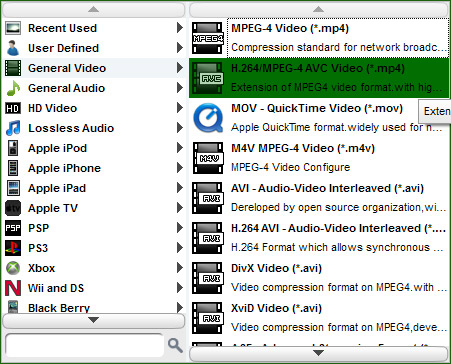The height and width of the screenshot is (364, 451).
Task: Click the Apple iPad device icon
Action: pos(13,188)
